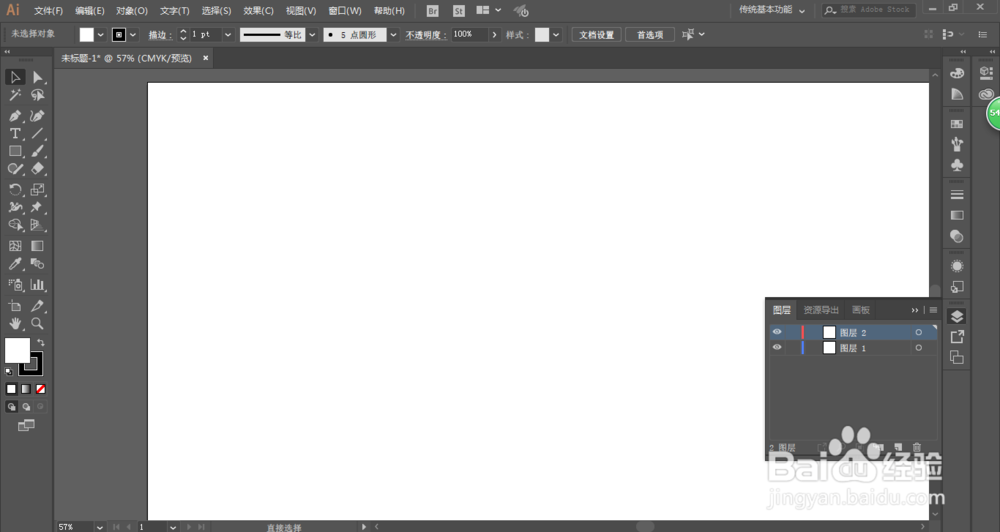The height and width of the screenshot is (532, 1000).
Task: Open the 编辑(E) menu
Action: tap(89, 11)
